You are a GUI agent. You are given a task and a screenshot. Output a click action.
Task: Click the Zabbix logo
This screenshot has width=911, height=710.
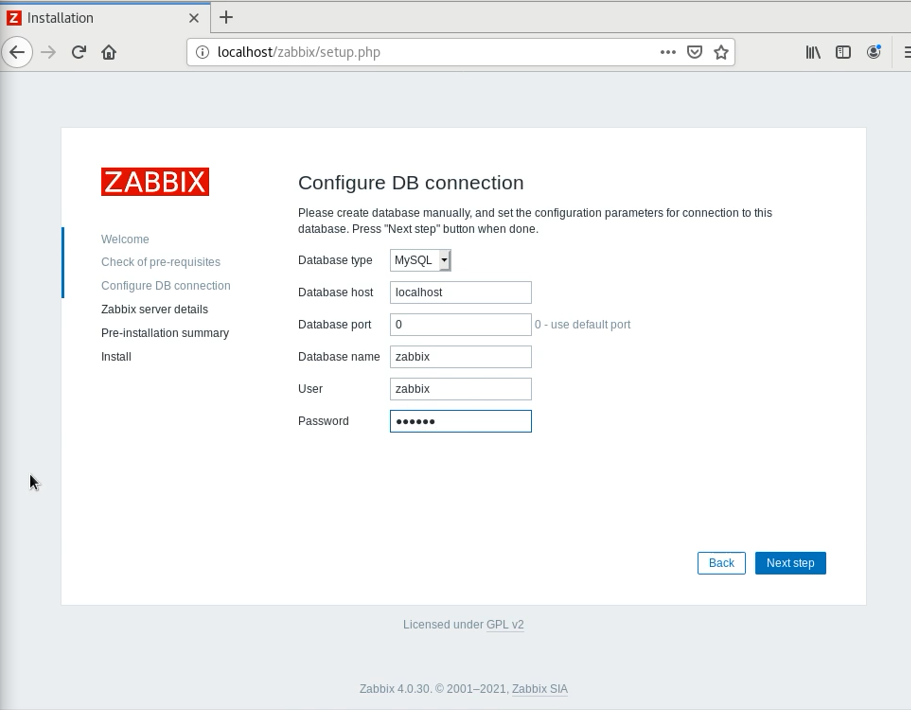[x=155, y=182]
